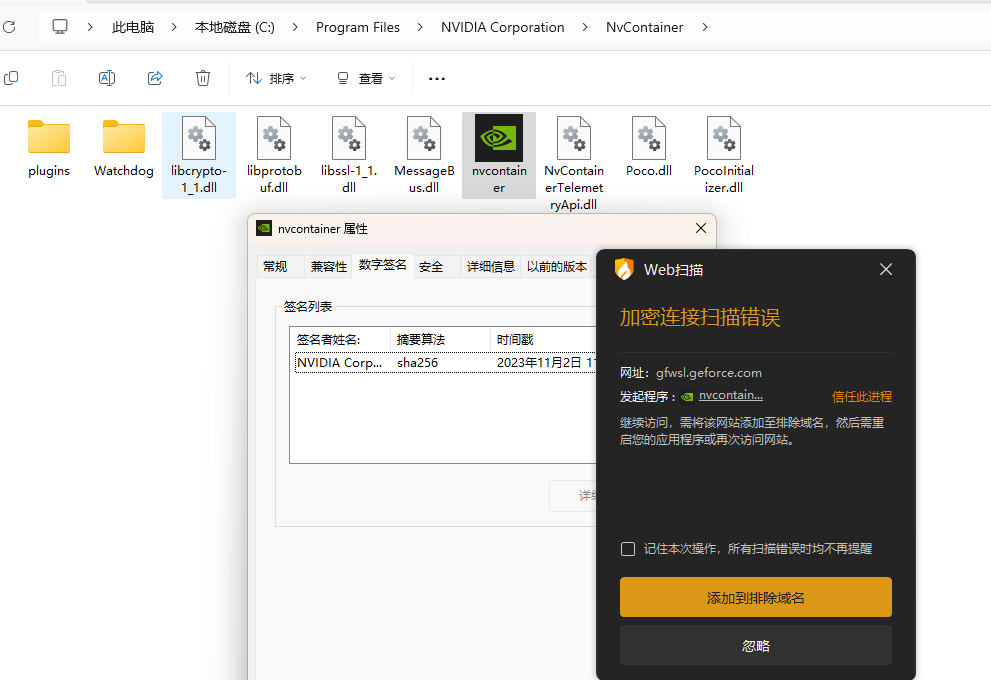Click 忽略 button
The height and width of the screenshot is (680, 991).
pos(756,645)
